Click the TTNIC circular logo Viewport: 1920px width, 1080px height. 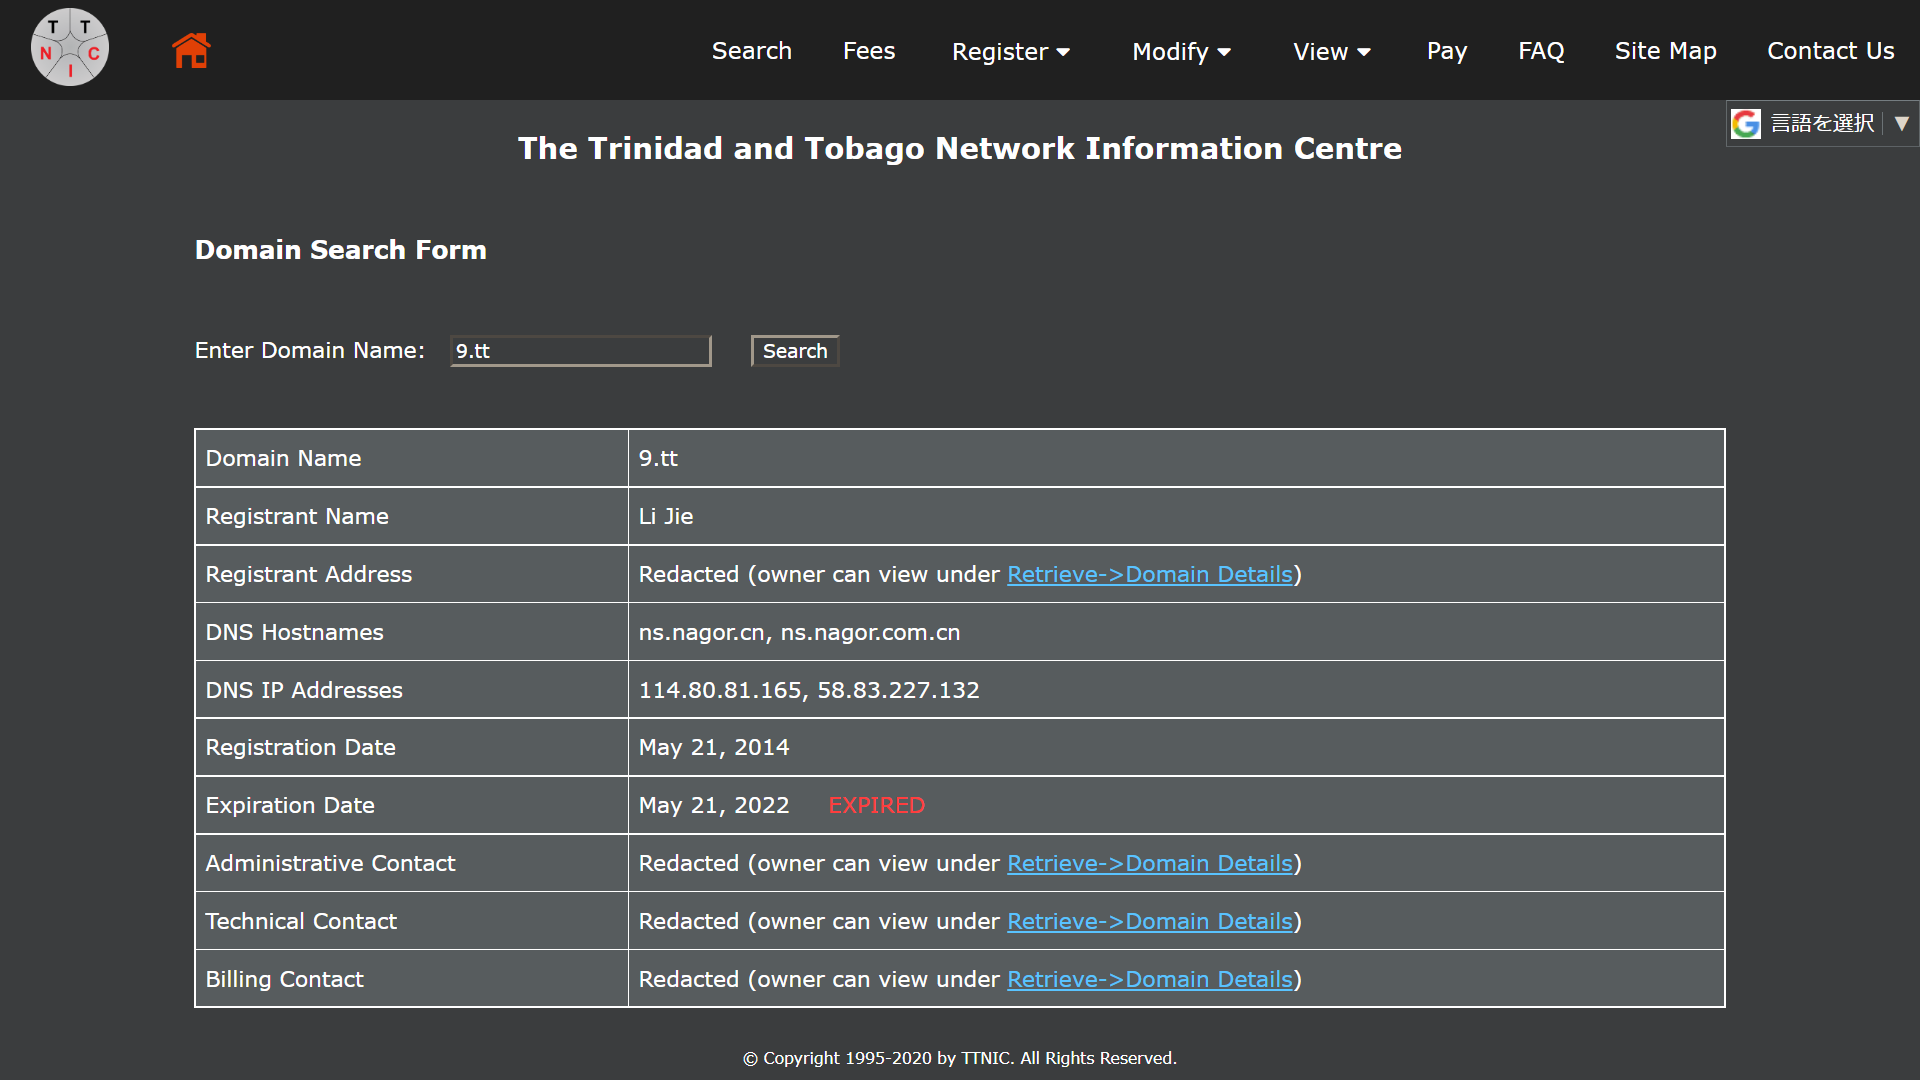pos(70,48)
